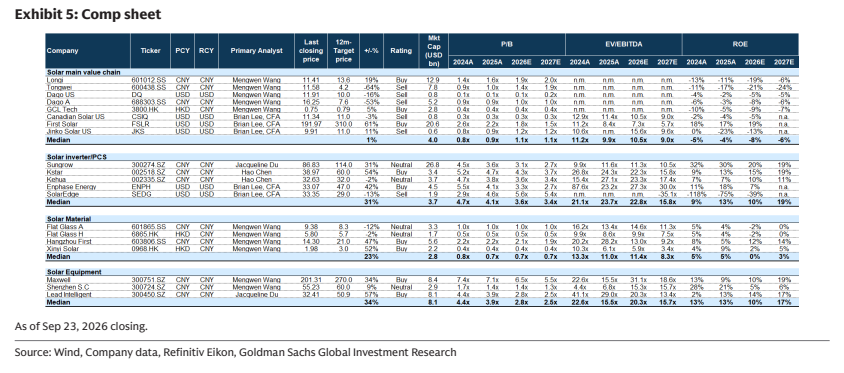
Task: Click the 'Solar inverter/PCS' section label
Action: pyautogui.click(x=77, y=157)
